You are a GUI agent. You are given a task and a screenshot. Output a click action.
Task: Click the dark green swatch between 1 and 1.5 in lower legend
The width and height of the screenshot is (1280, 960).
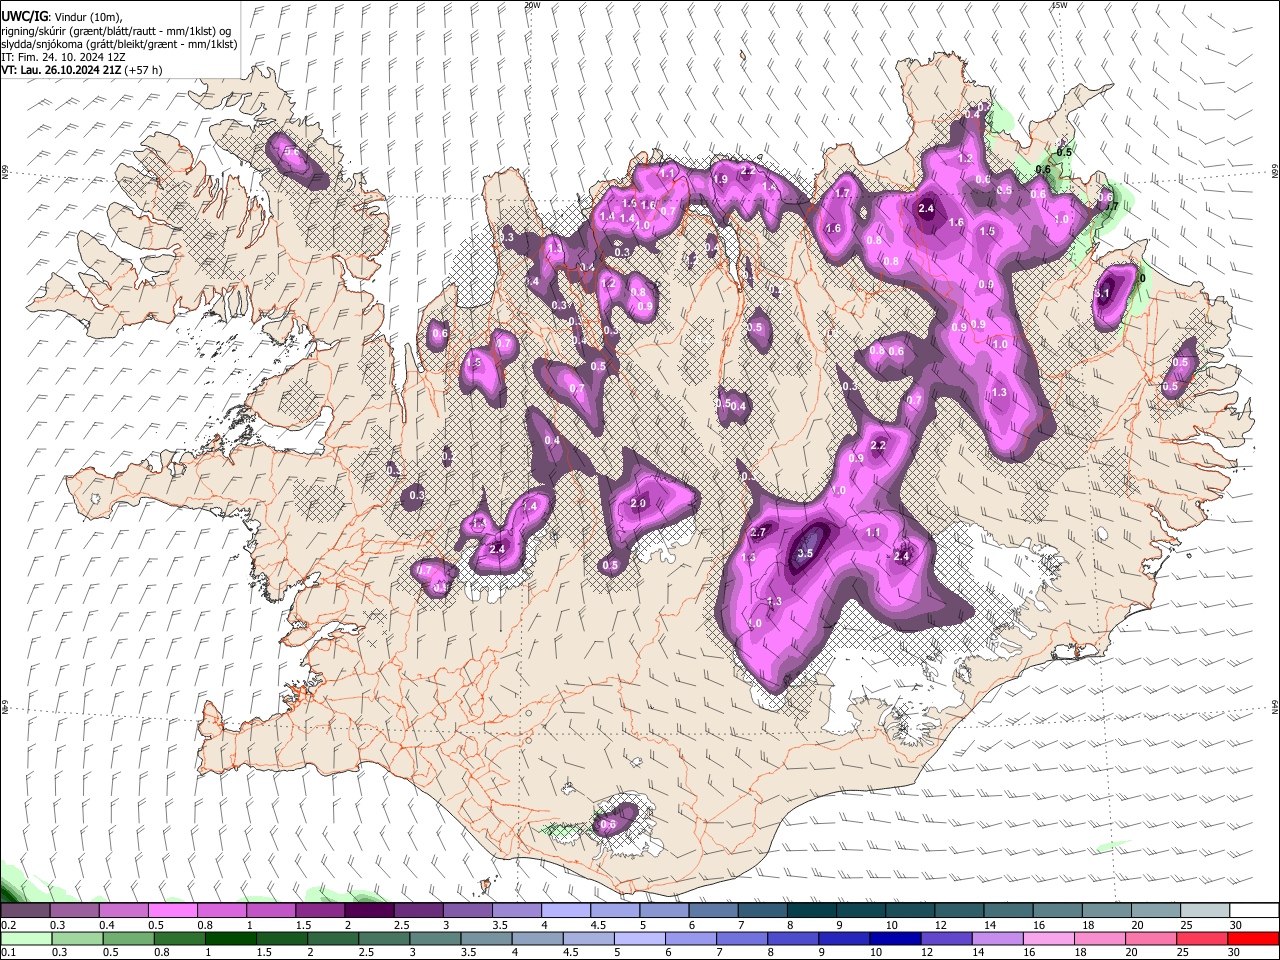point(231,939)
